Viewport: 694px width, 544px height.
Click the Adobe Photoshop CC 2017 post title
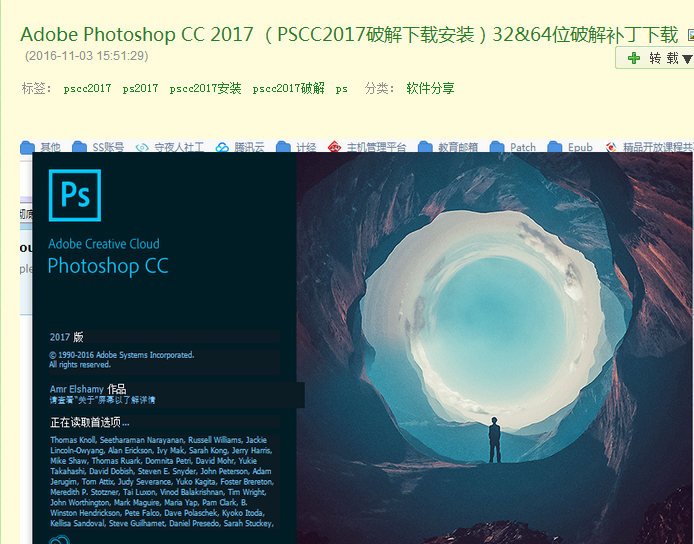tap(349, 35)
